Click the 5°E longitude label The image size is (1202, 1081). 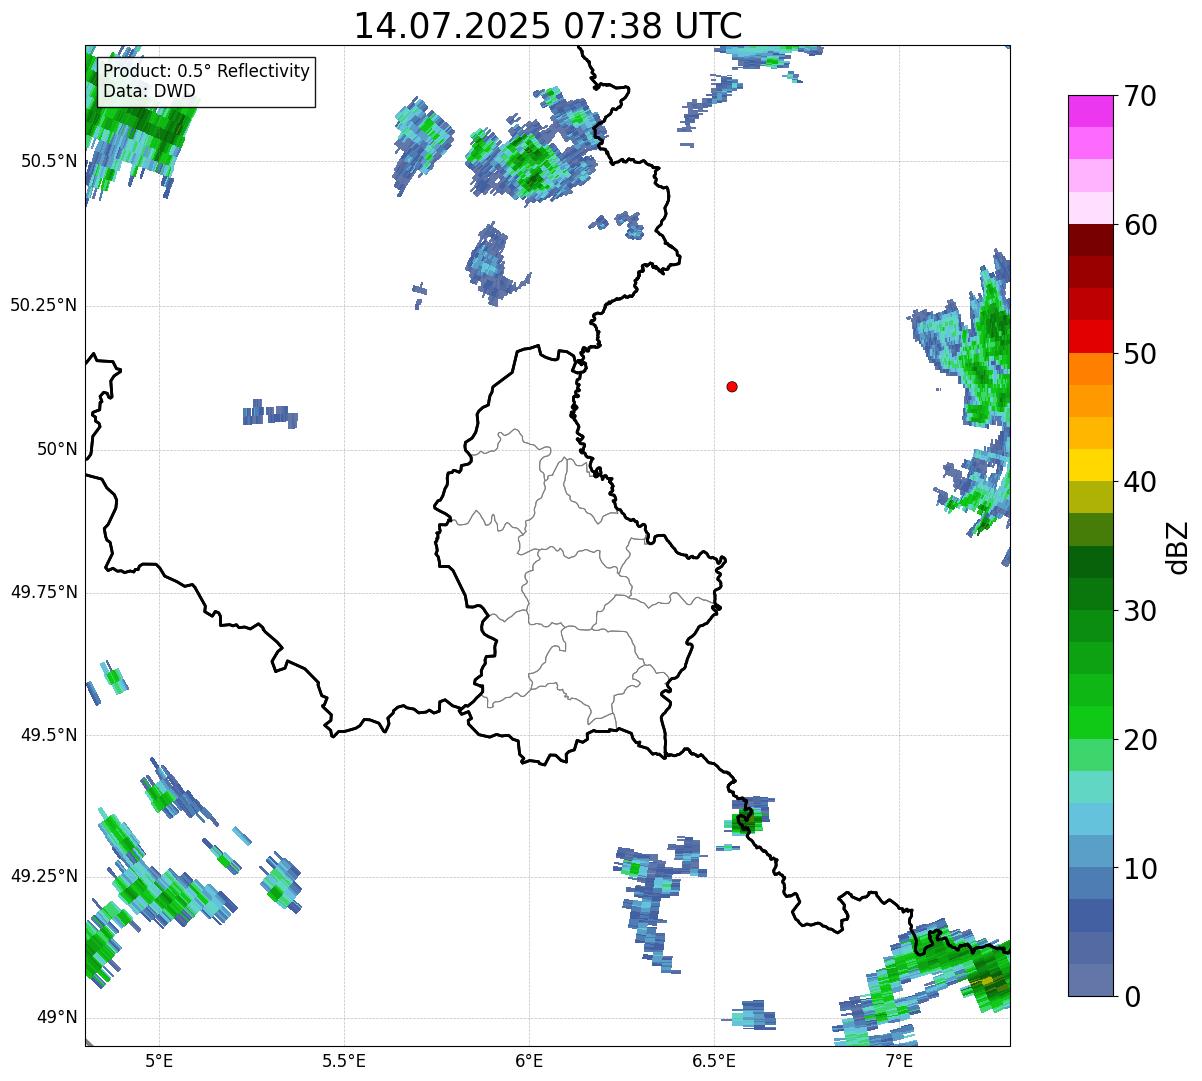click(x=159, y=1060)
